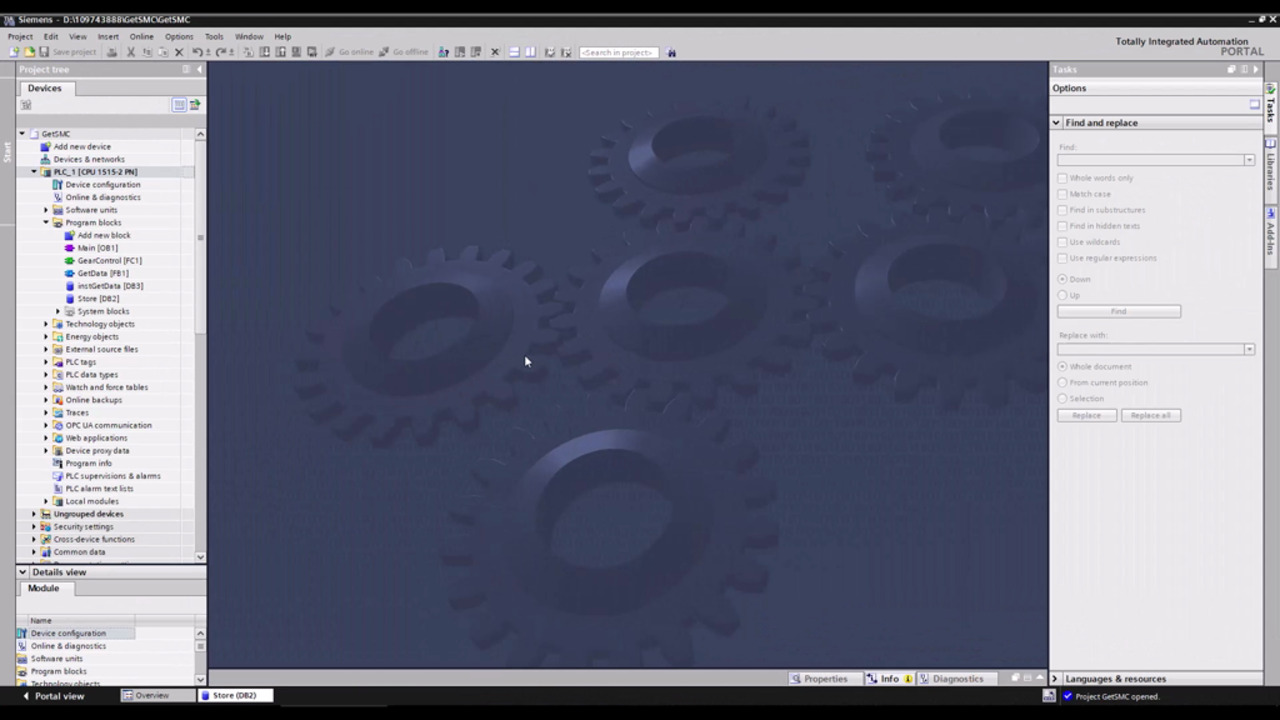1280x720 pixels.
Task: Click the Split editor space horizontally icon
Action: [x=514, y=52]
